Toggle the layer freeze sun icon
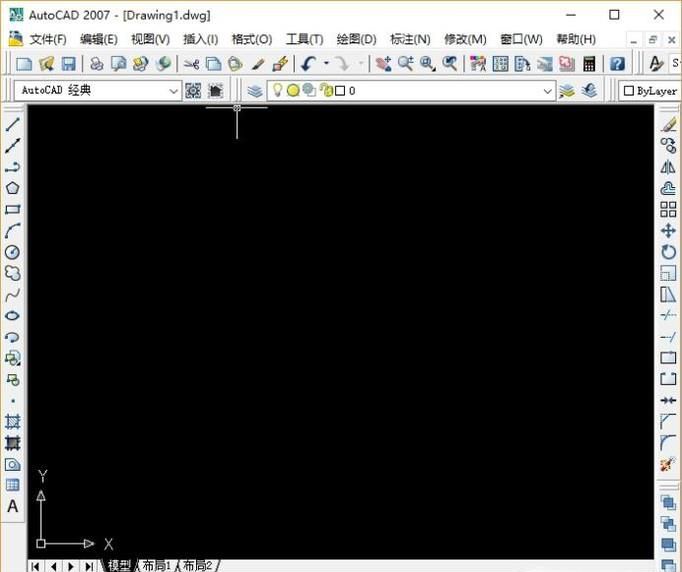 tap(293, 91)
